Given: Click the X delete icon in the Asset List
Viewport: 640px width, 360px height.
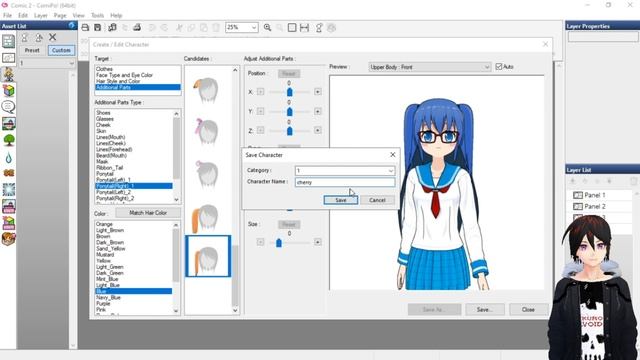Looking at the screenshot, I should (53, 37).
